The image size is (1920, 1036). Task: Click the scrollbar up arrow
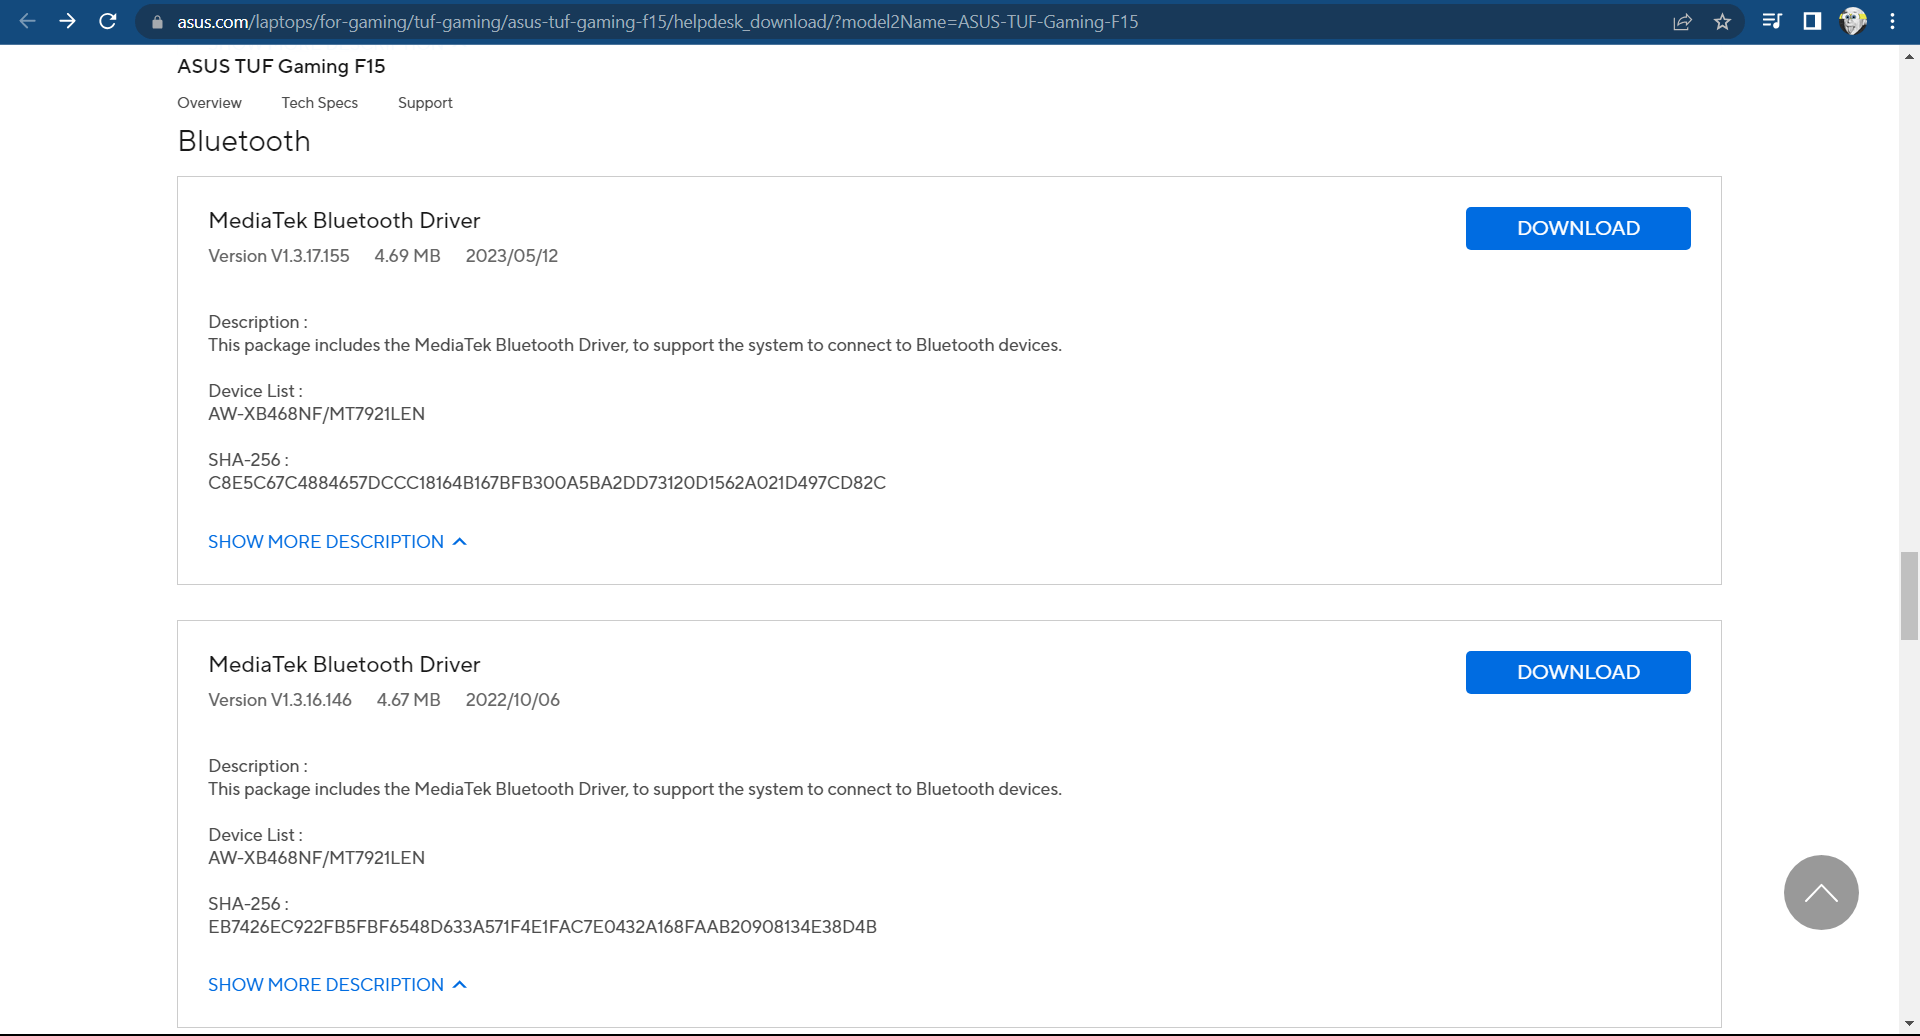click(x=1910, y=57)
